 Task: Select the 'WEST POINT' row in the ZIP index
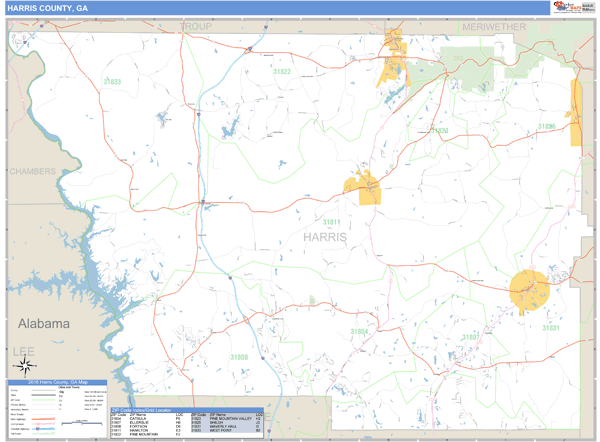(x=227, y=431)
